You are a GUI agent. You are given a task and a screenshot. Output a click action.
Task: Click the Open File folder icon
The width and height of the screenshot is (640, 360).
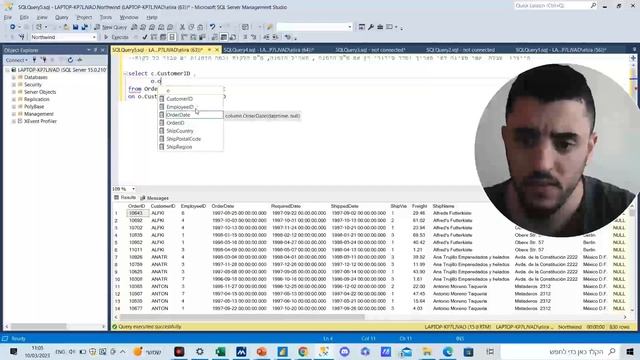(66, 27)
